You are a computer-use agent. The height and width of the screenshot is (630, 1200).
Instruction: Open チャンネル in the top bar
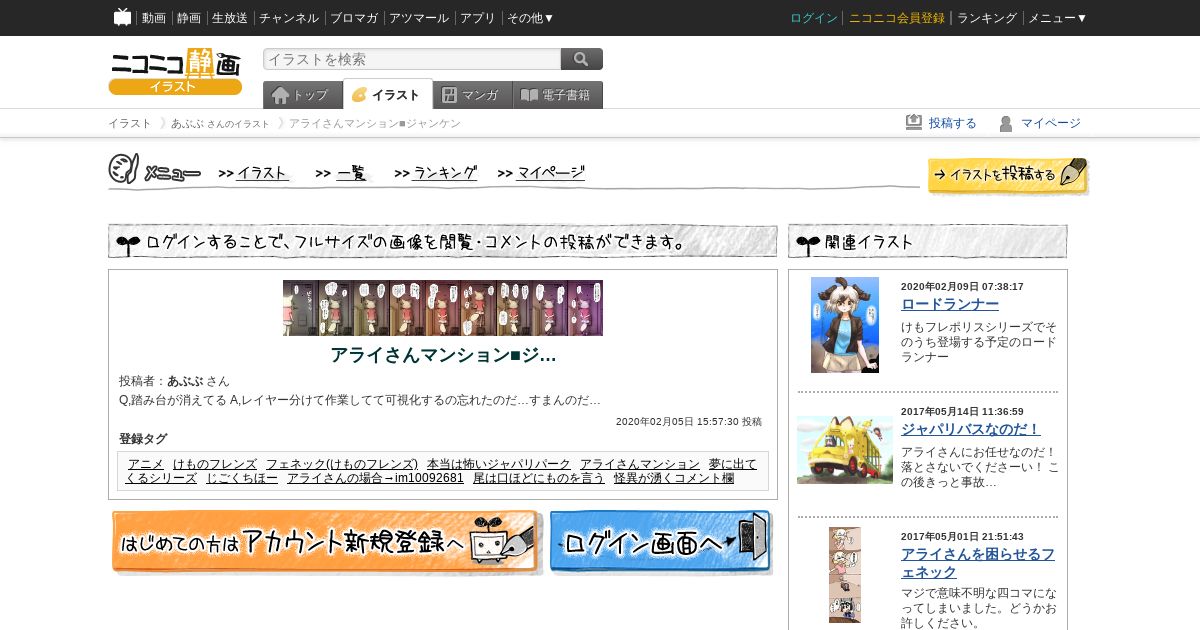289,18
